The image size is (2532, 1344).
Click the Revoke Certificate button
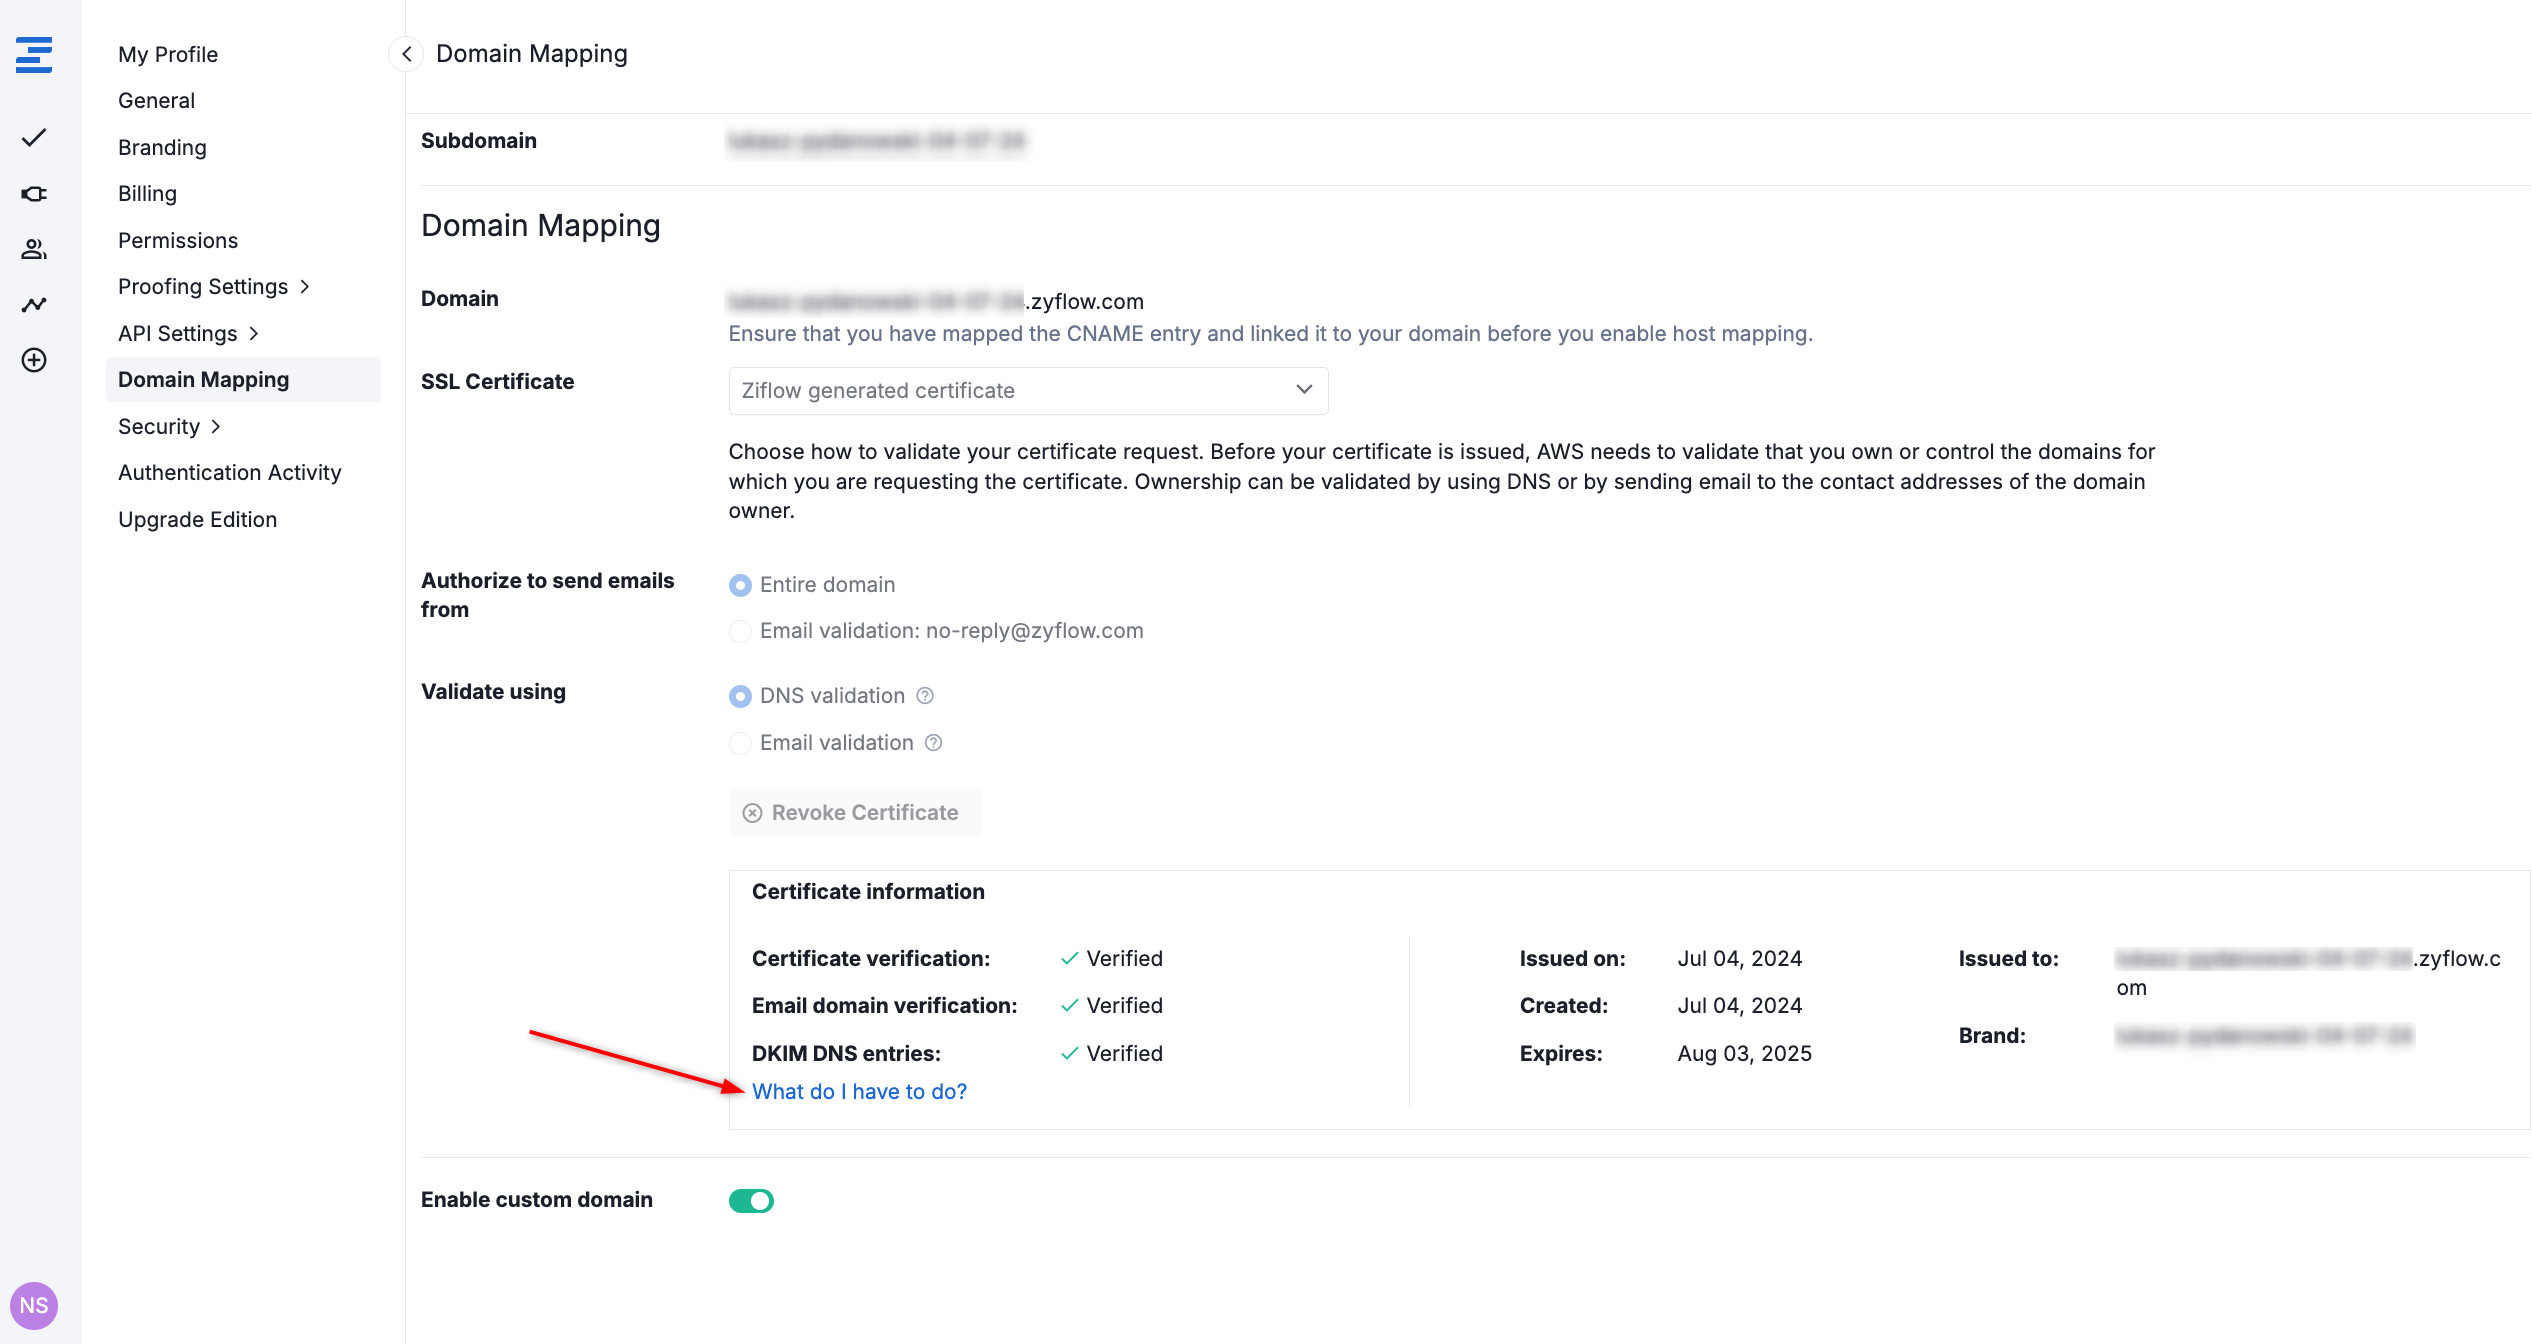[x=854, y=813]
